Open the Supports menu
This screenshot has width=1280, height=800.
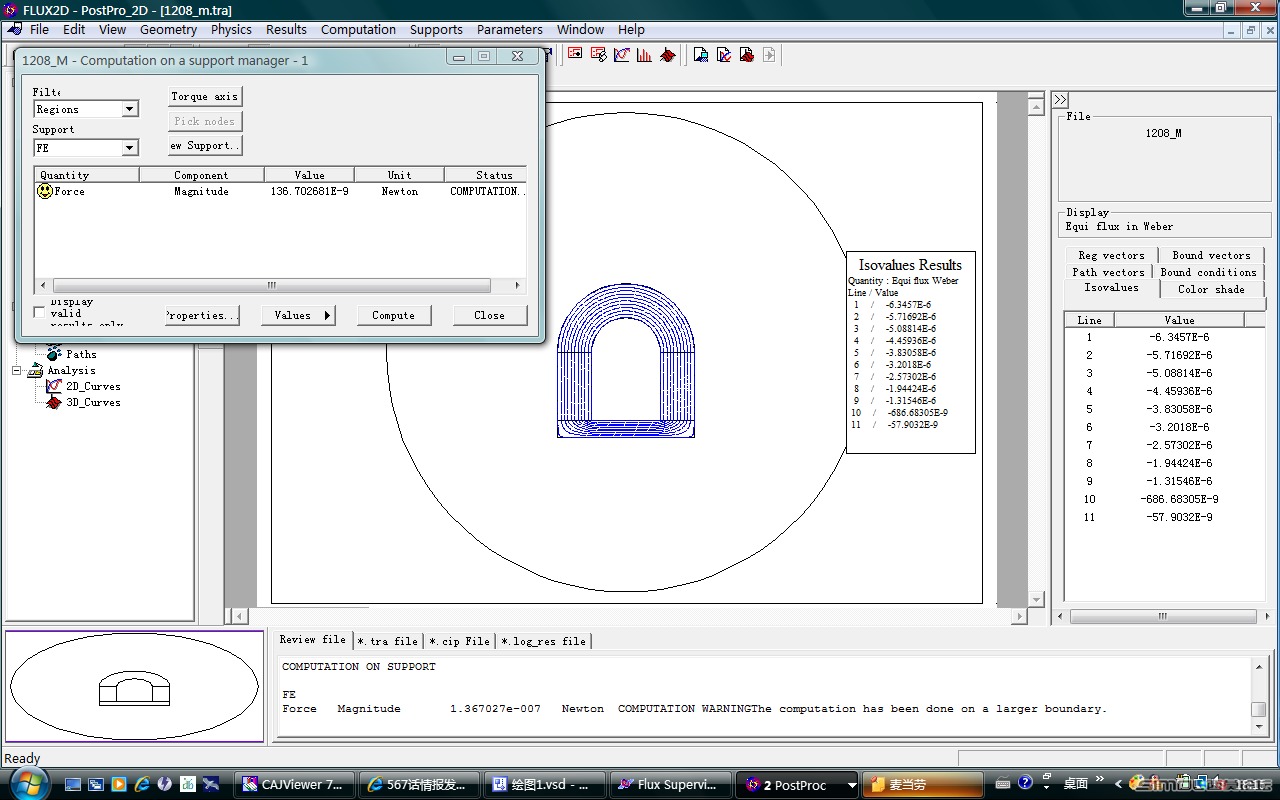[x=436, y=29]
